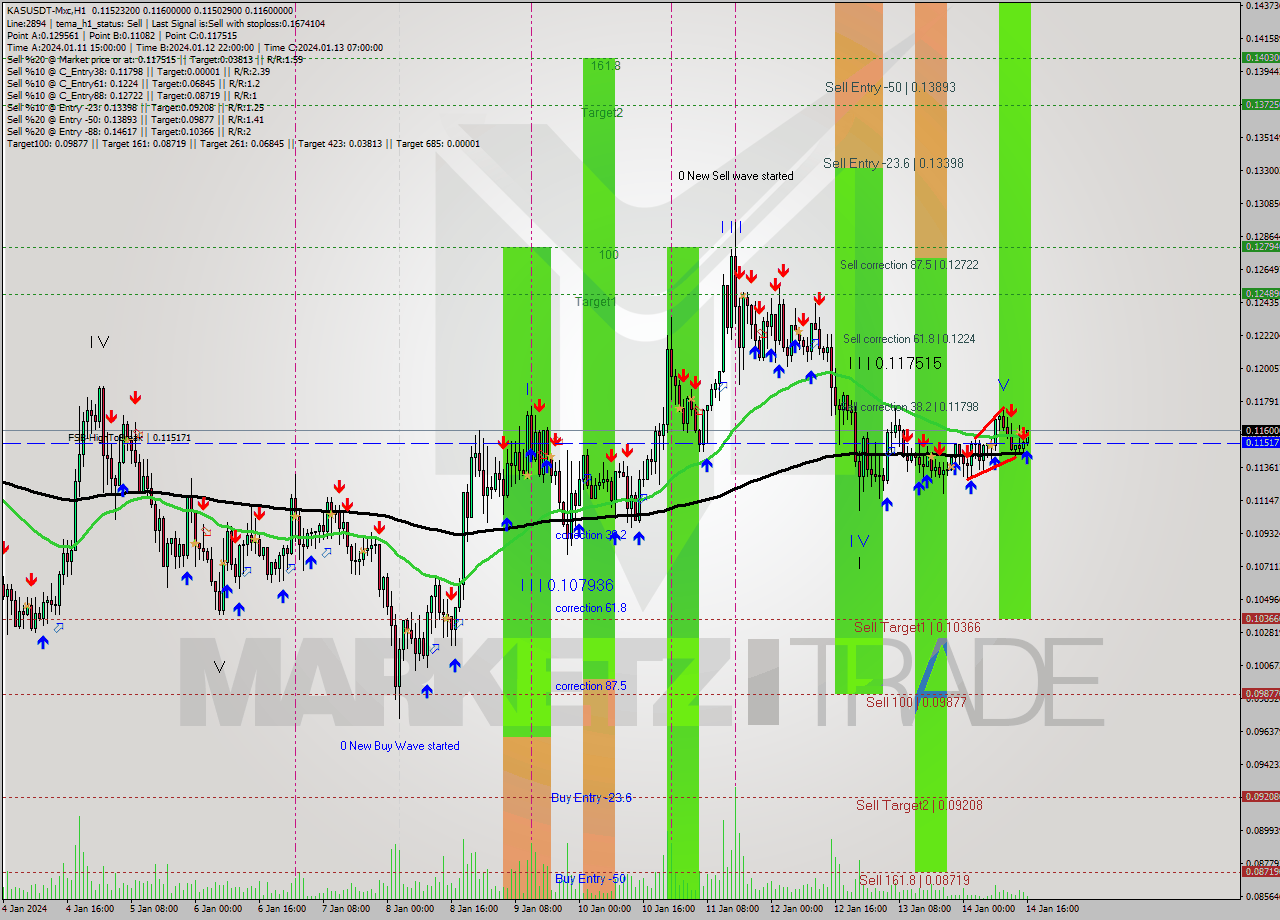Click the 0.11600 current price tag
This screenshot has width=1280, height=920.
1260,430
